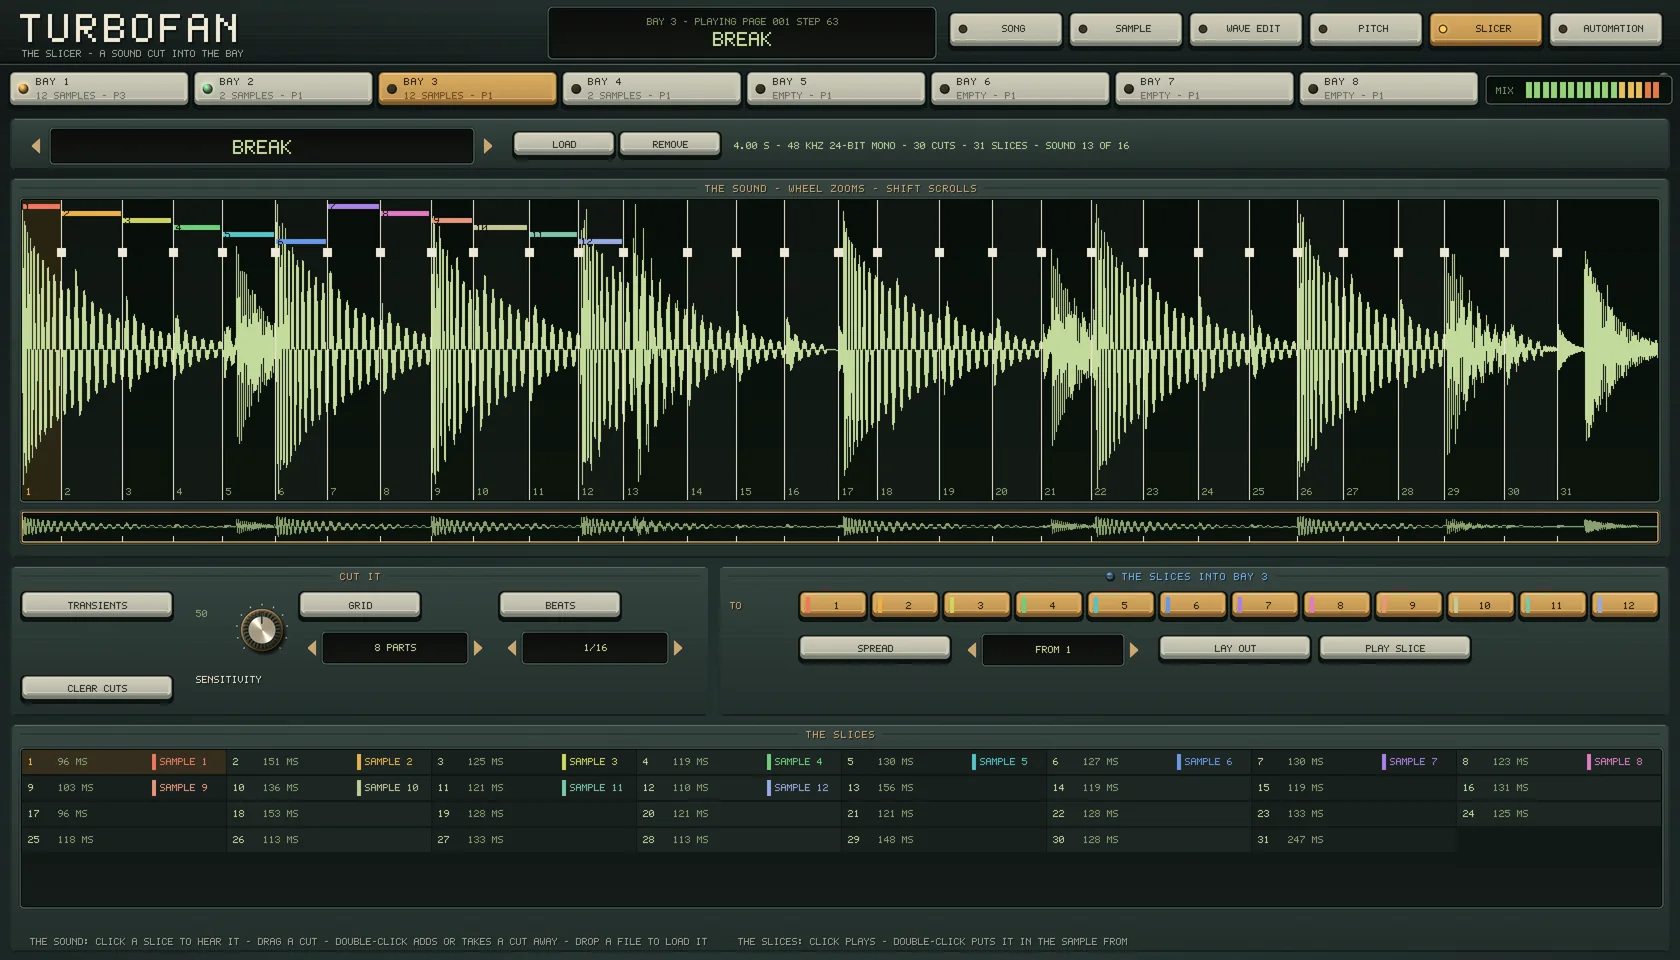Detect cuts with TRANSIENTS button
The width and height of the screenshot is (1680, 960).
pos(97,606)
